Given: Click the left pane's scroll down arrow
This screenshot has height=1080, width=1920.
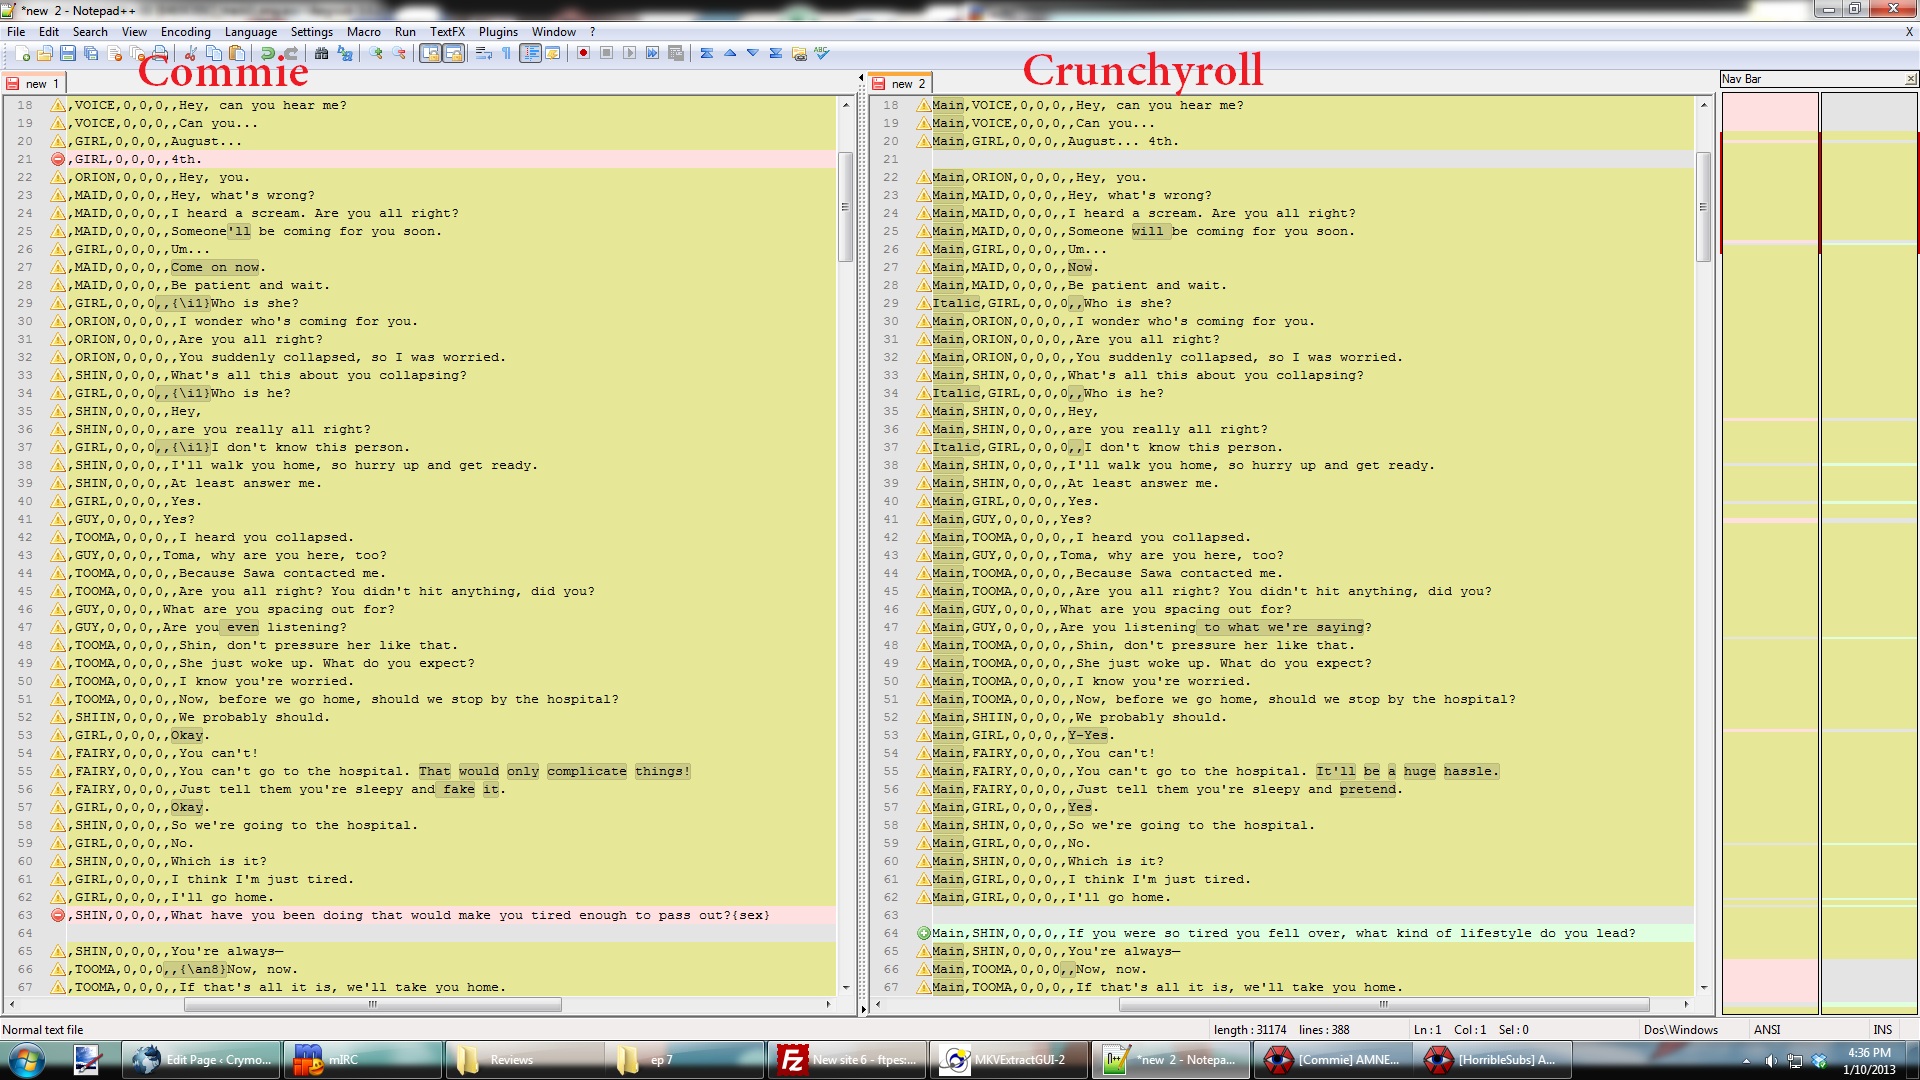Looking at the screenshot, I should coord(846,988).
